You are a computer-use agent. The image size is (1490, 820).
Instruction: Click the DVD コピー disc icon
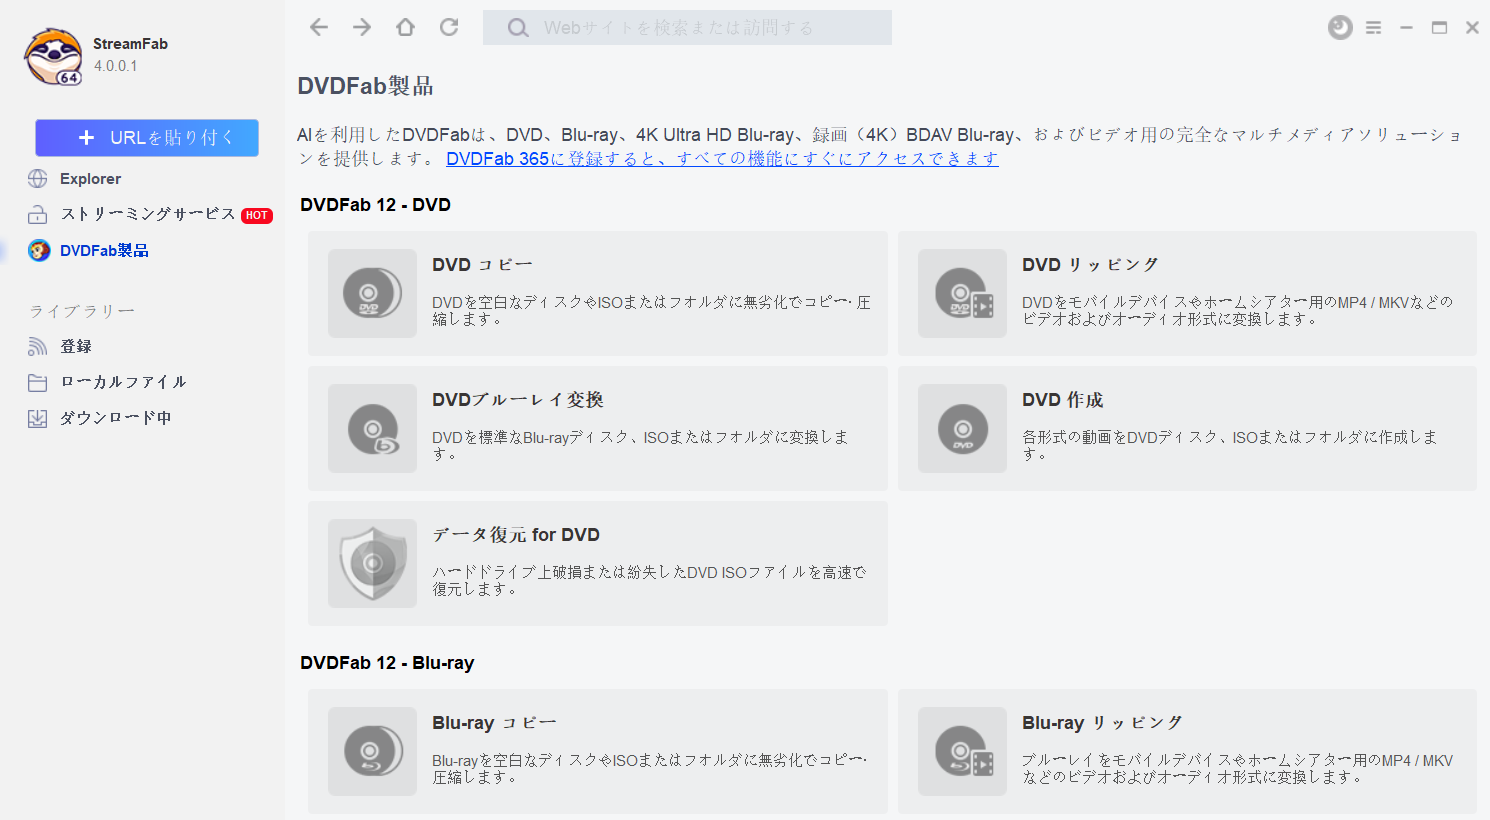(372, 293)
